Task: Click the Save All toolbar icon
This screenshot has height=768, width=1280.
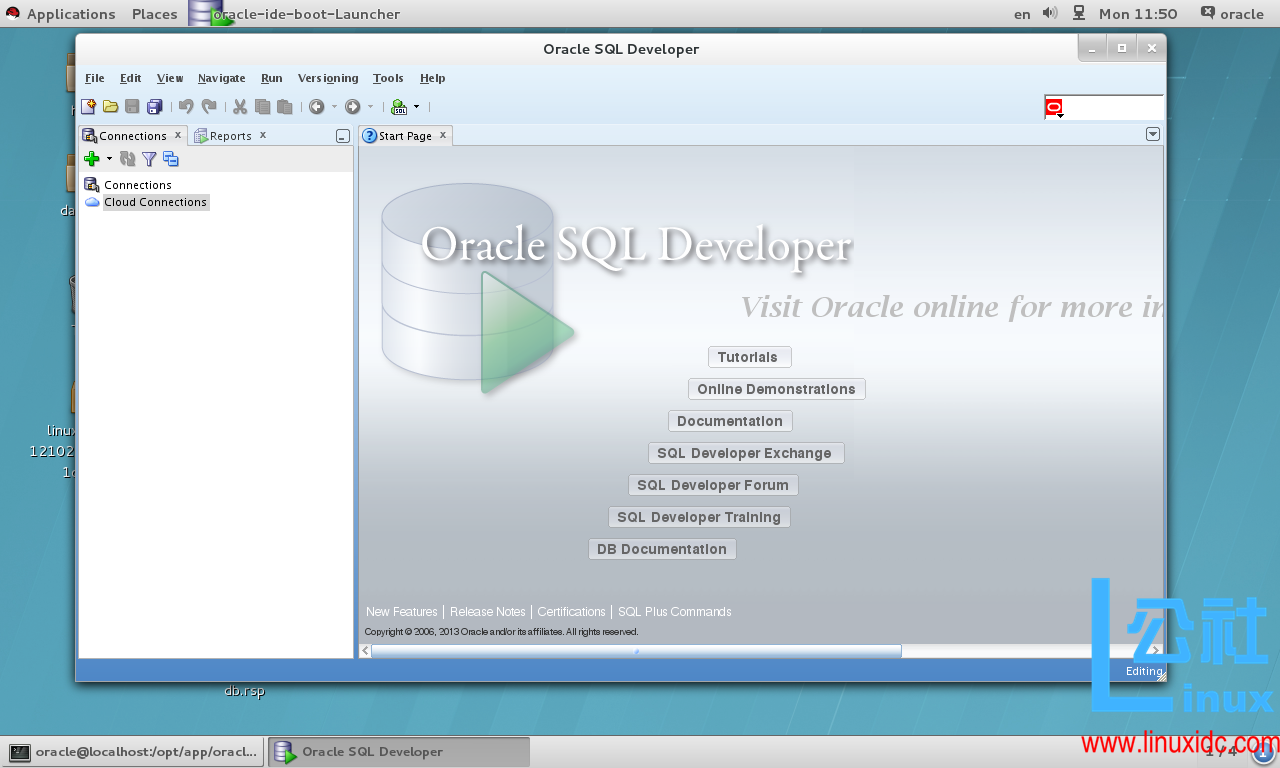Action: tap(154, 107)
